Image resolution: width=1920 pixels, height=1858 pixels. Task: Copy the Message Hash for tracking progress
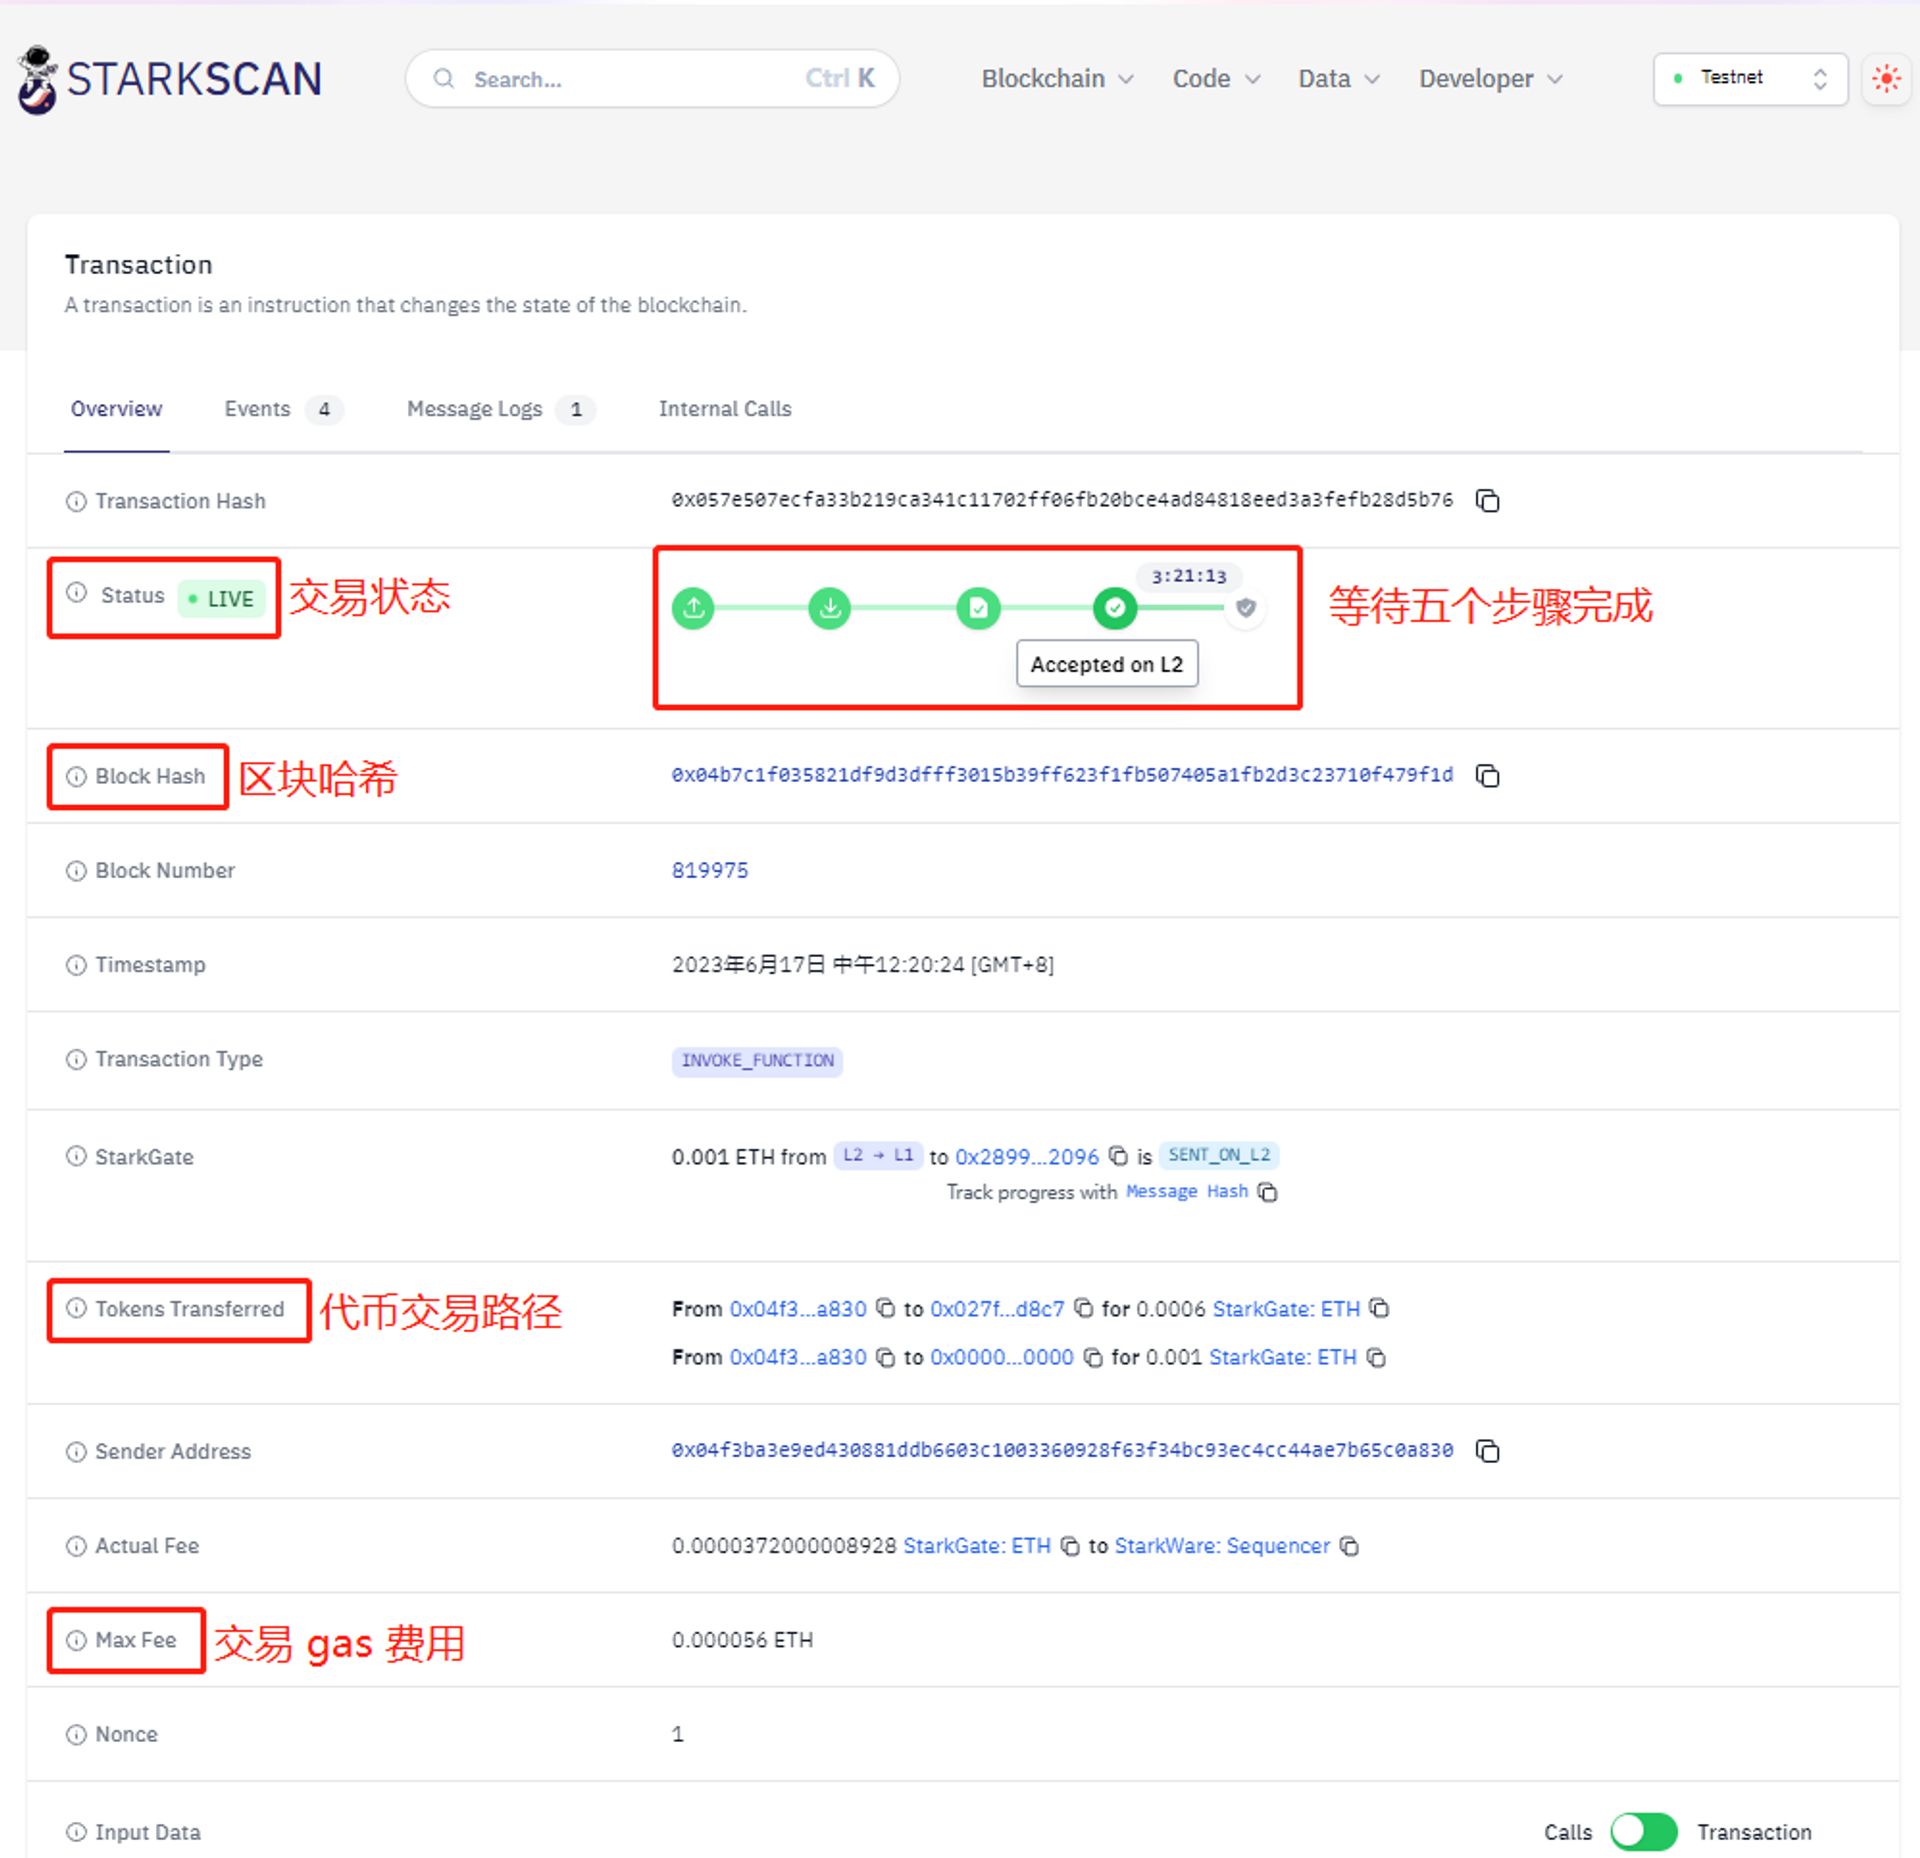pyautogui.click(x=1267, y=1192)
